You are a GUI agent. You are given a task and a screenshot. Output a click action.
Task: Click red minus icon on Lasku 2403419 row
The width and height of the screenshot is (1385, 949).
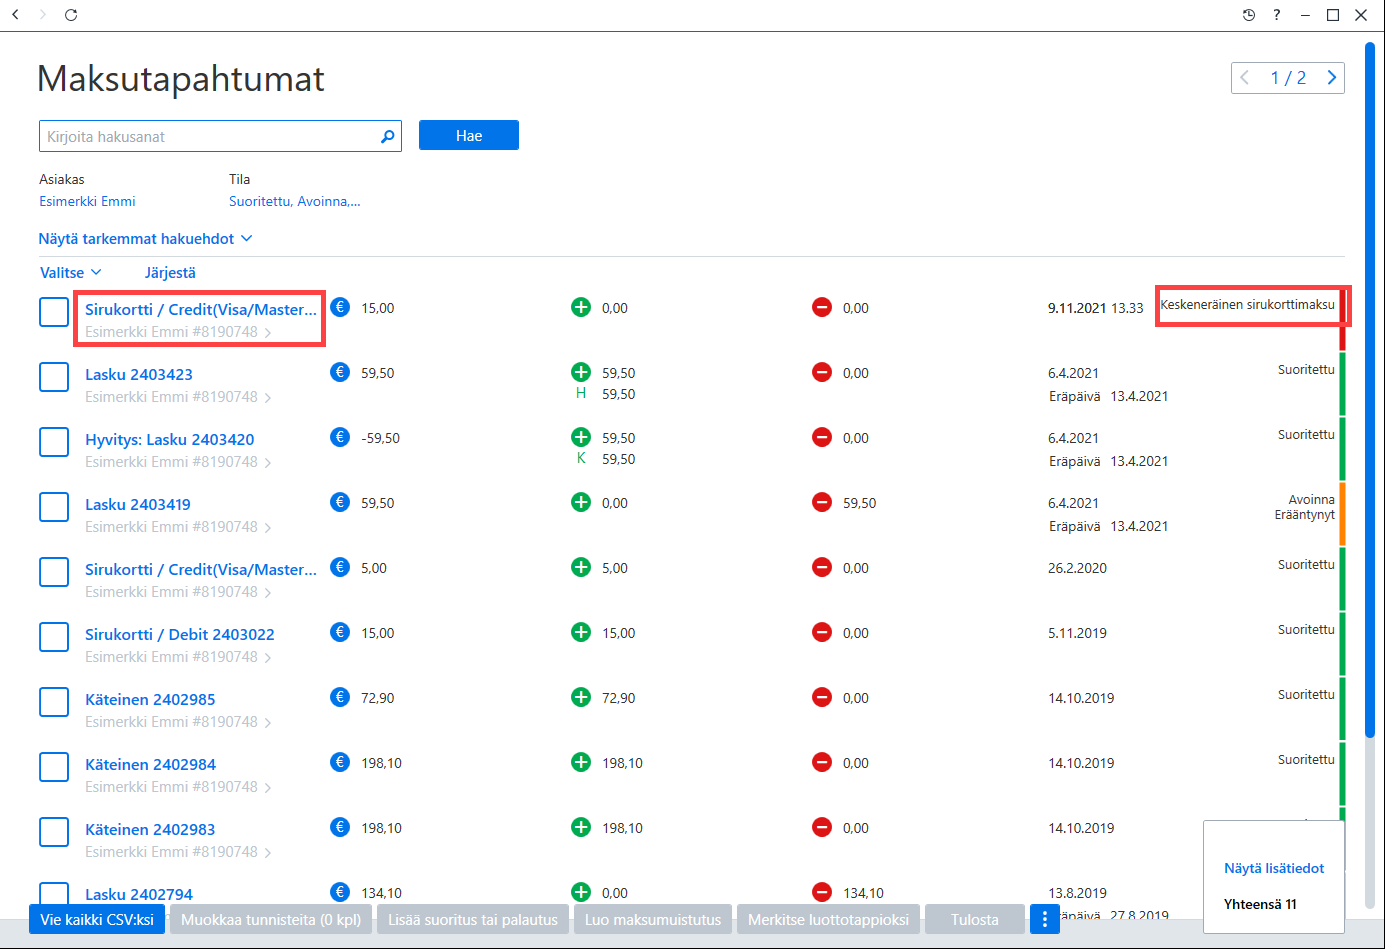pyautogui.click(x=822, y=502)
